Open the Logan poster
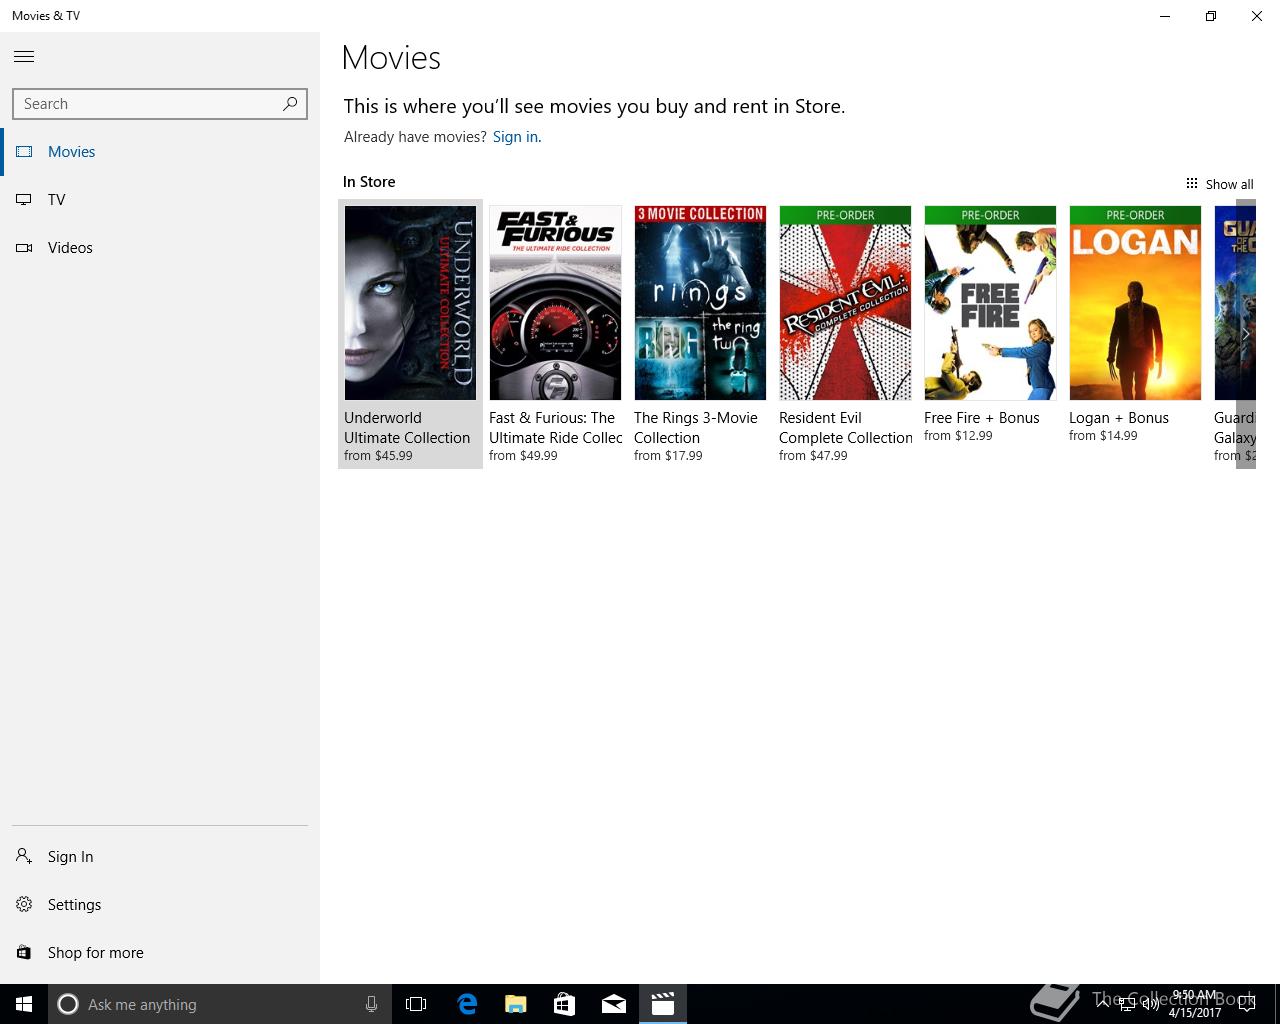 [x=1135, y=303]
